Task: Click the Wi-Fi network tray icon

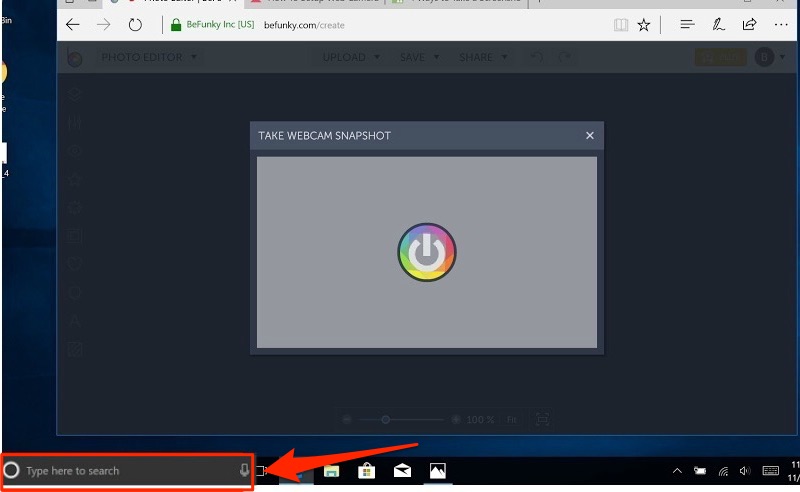Action: (x=723, y=471)
